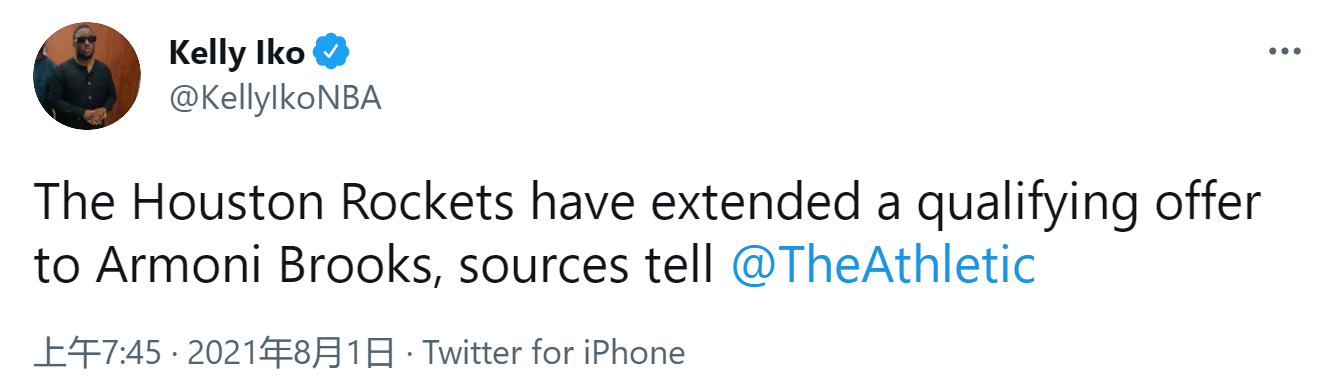
Task: Click the 上午7:45 timestamp
Action: (x=98, y=353)
